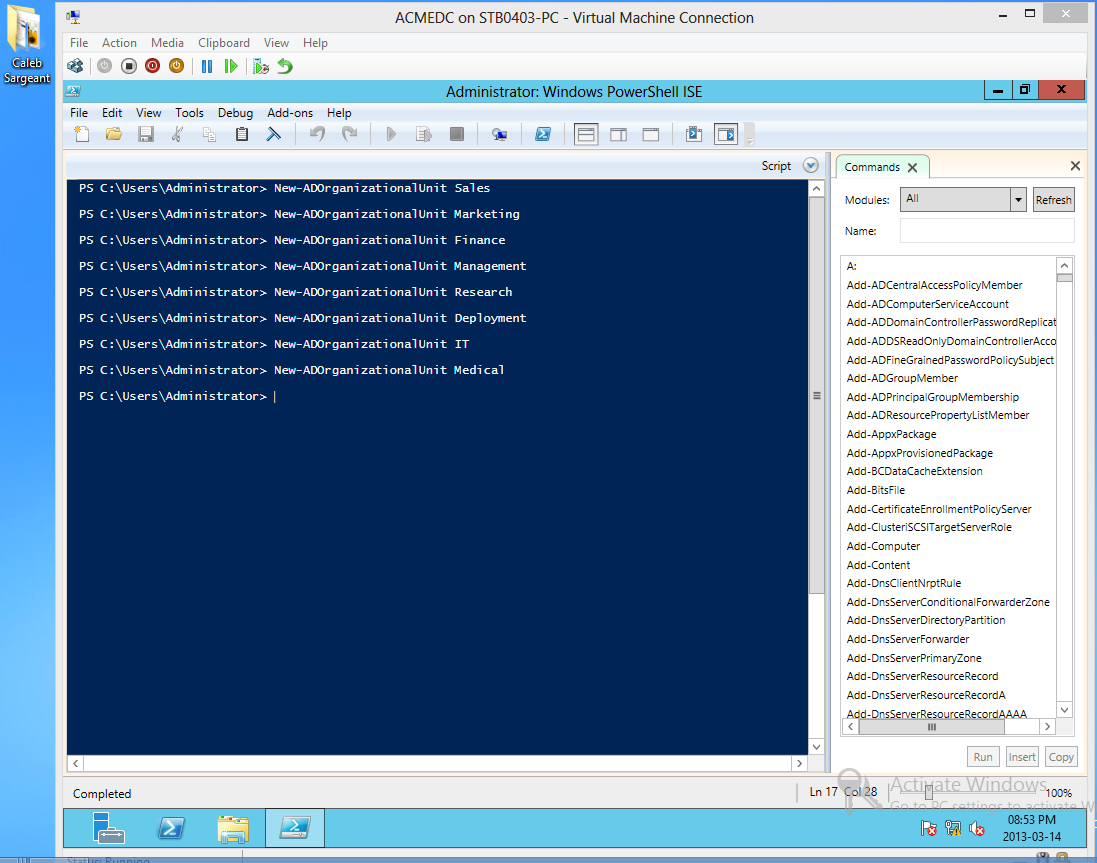Image resolution: width=1097 pixels, height=863 pixels.
Task: Click the New script icon in ISE toolbar
Action: [82, 134]
